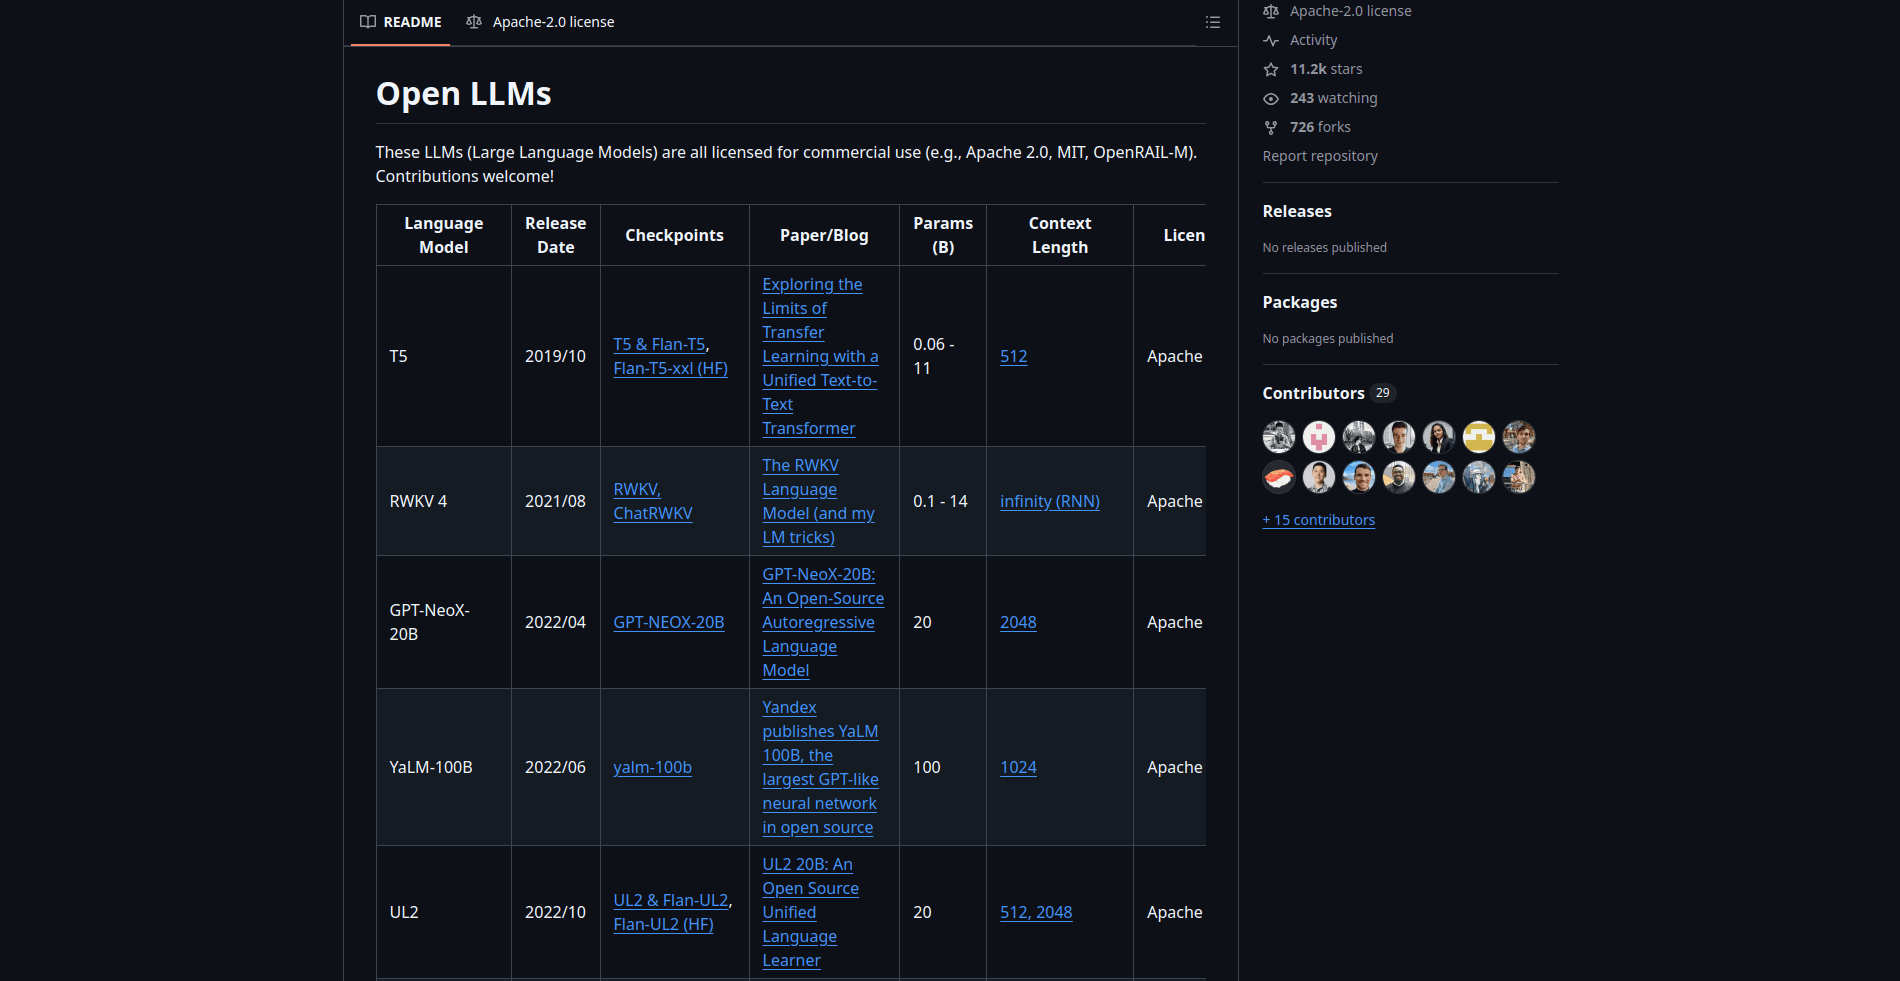Click the fork icon next to 726 forks
The width and height of the screenshot is (1900, 981).
[x=1271, y=127]
